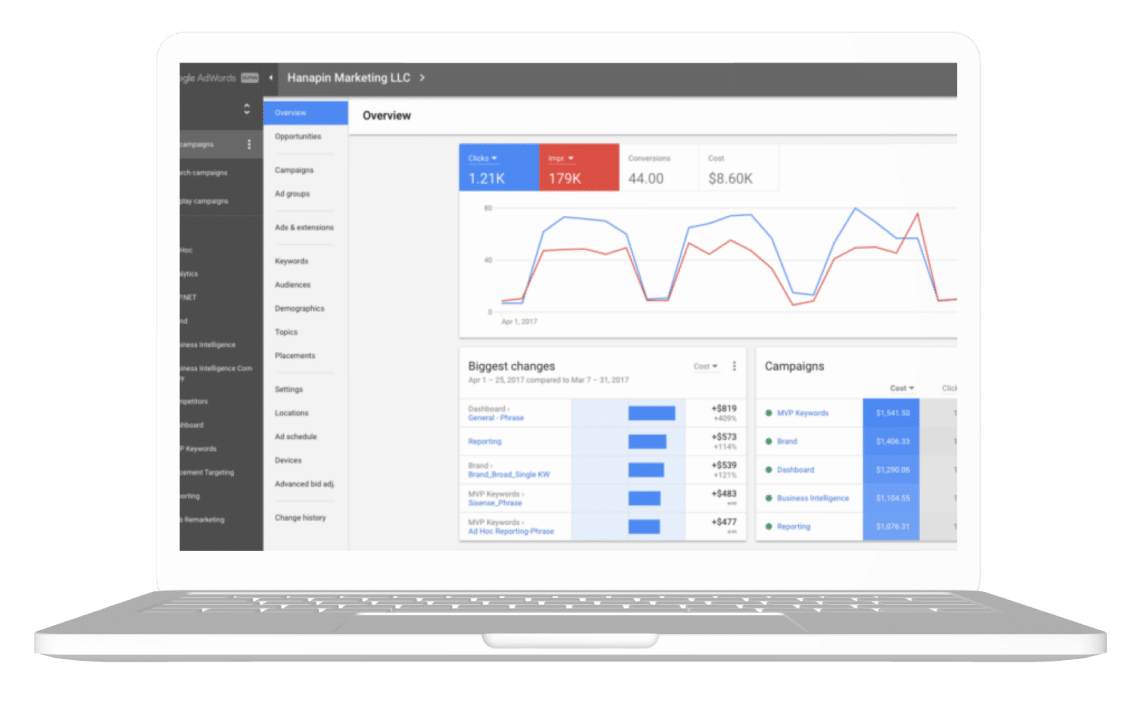Select Search campaigns in dark sidebar
The width and height of the screenshot is (1140, 704).
(x=204, y=173)
